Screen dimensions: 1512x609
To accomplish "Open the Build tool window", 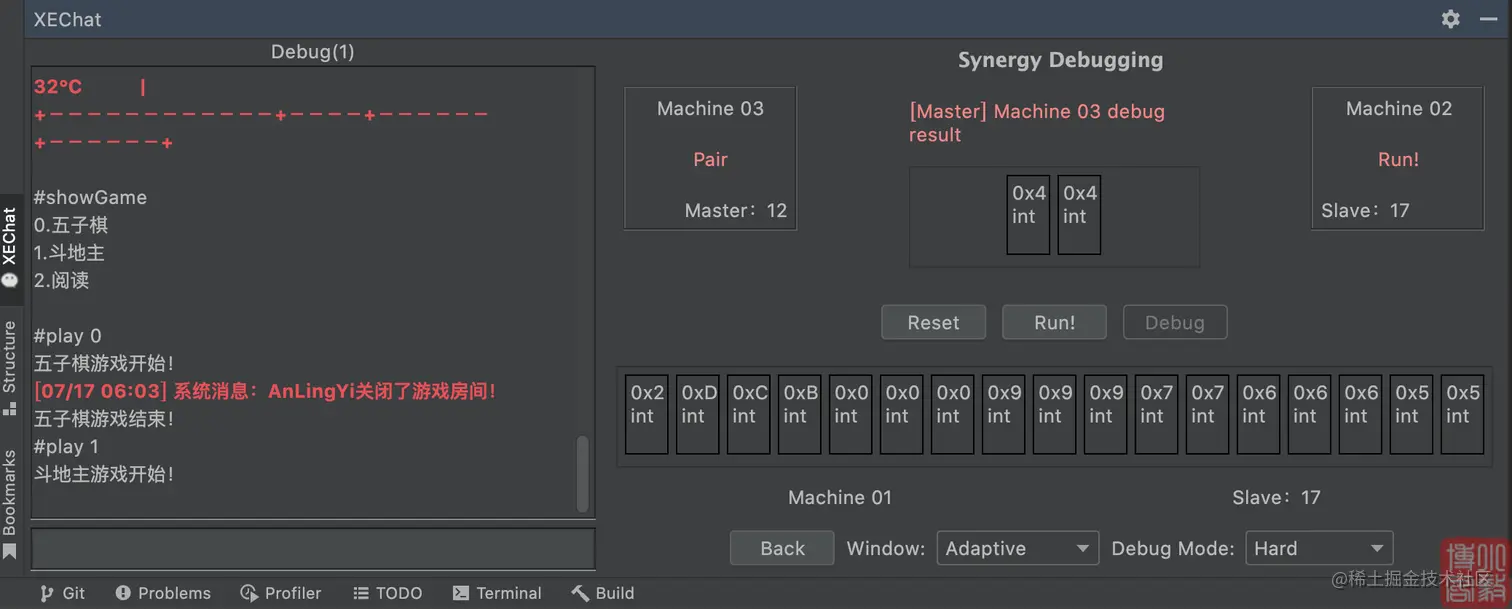I will 603,593.
